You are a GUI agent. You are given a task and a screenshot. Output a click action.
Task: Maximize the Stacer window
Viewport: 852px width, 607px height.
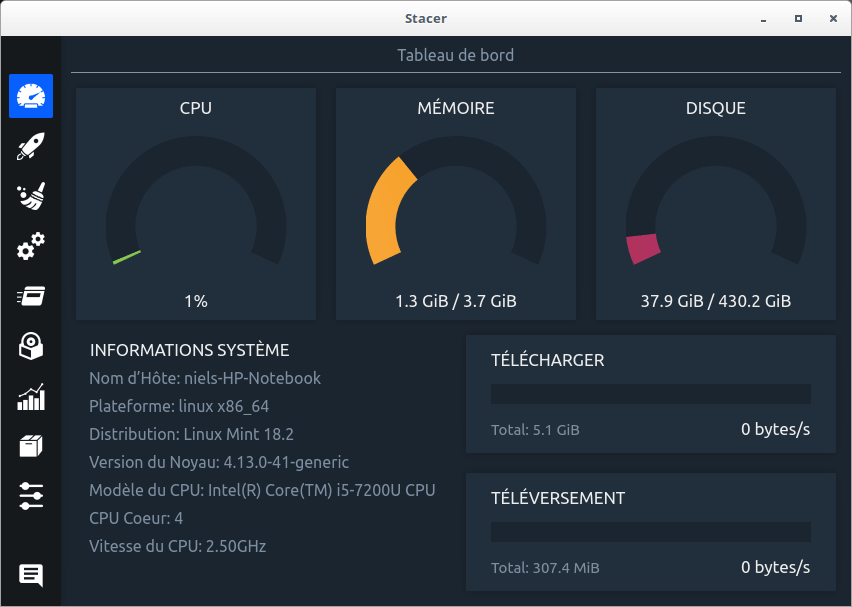(798, 18)
